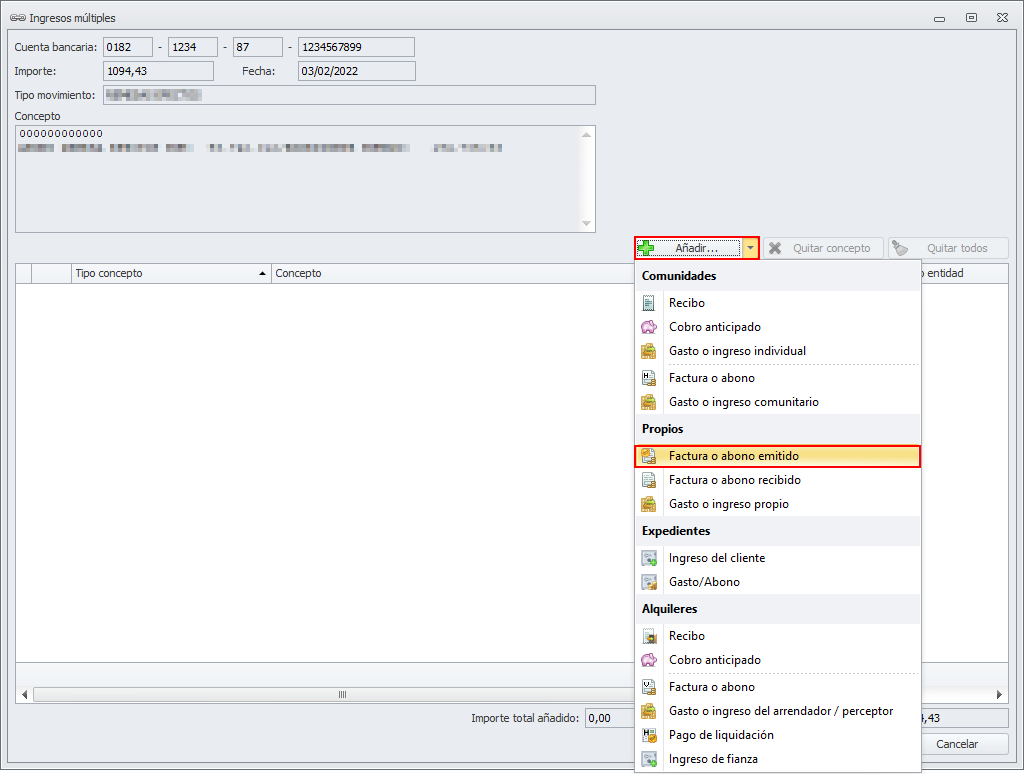Click the piggy bank icon under Comunidades
Screen dimensions: 1024x774
[648, 327]
